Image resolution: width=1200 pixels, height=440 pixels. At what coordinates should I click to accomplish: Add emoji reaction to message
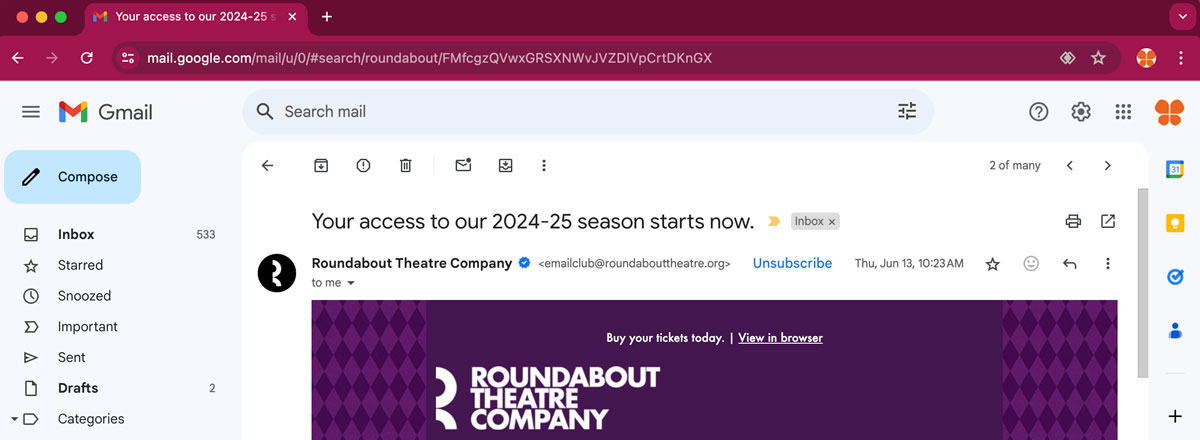(1031, 264)
